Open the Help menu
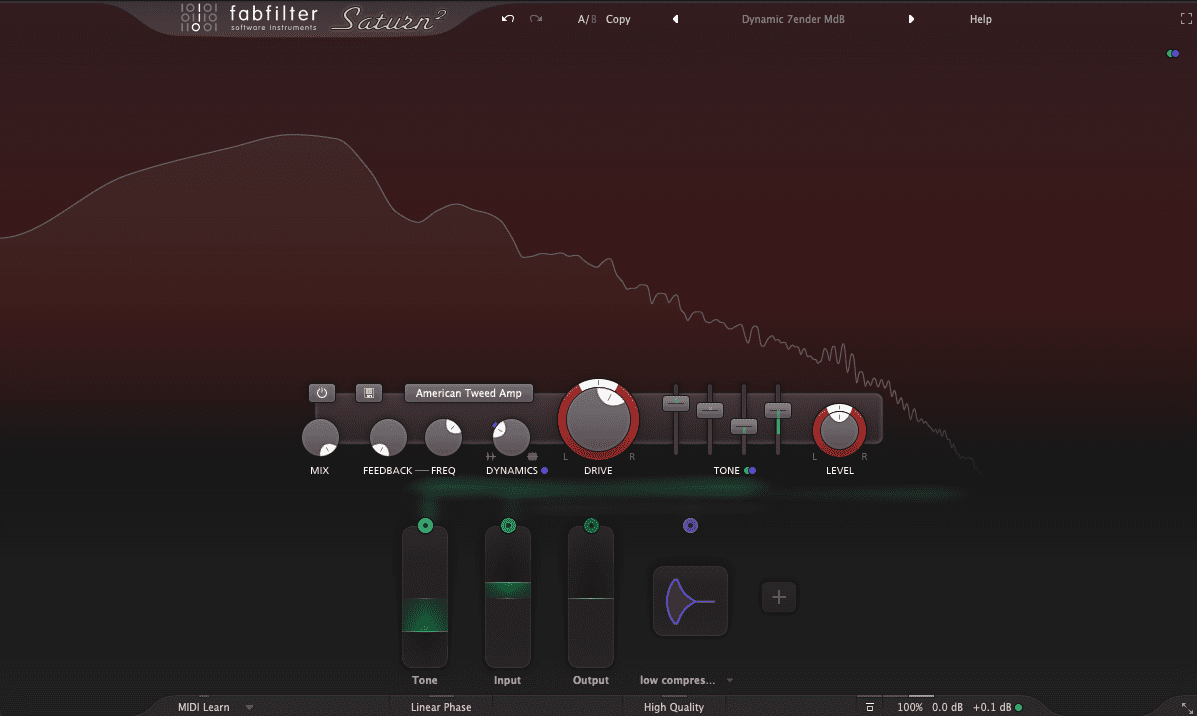The width and height of the screenshot is (1197, 716). [x=980, y=19]
